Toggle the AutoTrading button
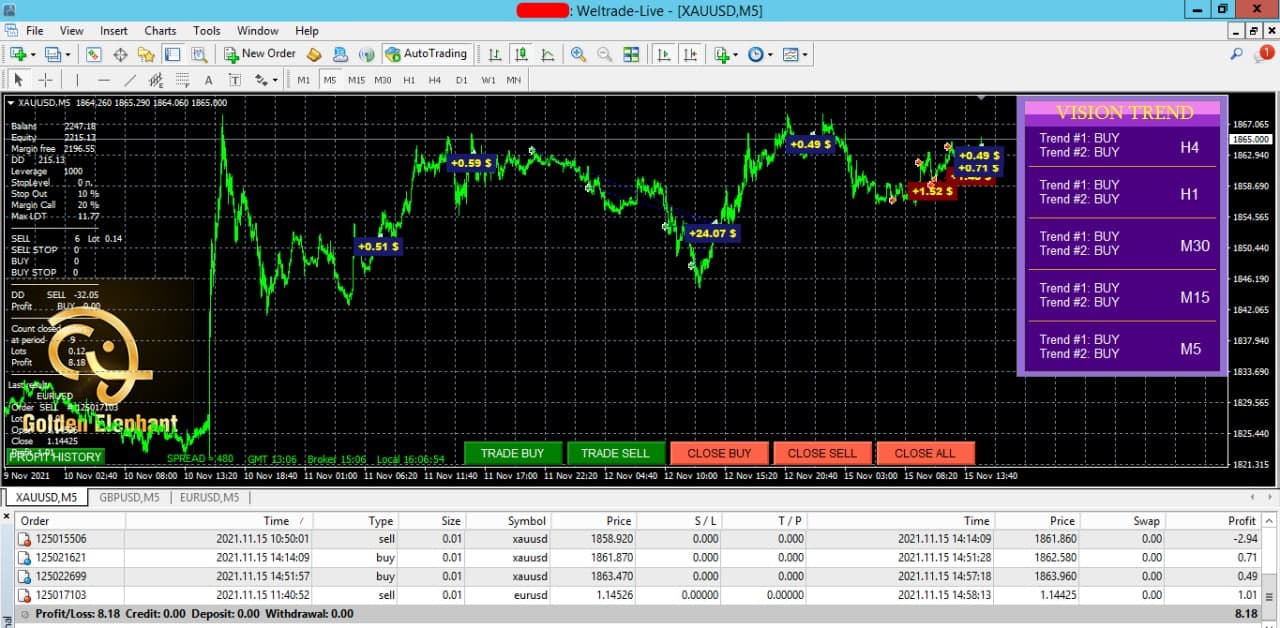 426,54
